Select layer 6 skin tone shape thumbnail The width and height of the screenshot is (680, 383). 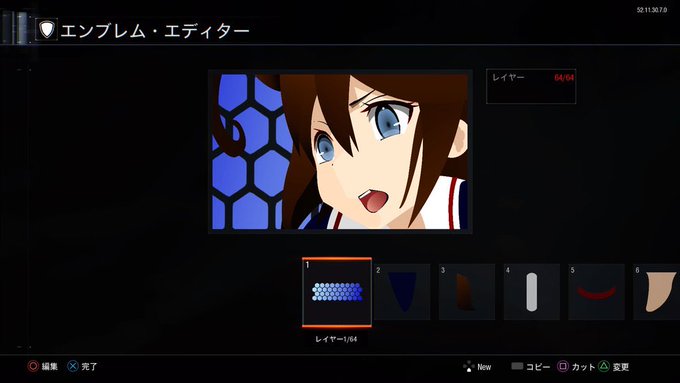[657, 292]
